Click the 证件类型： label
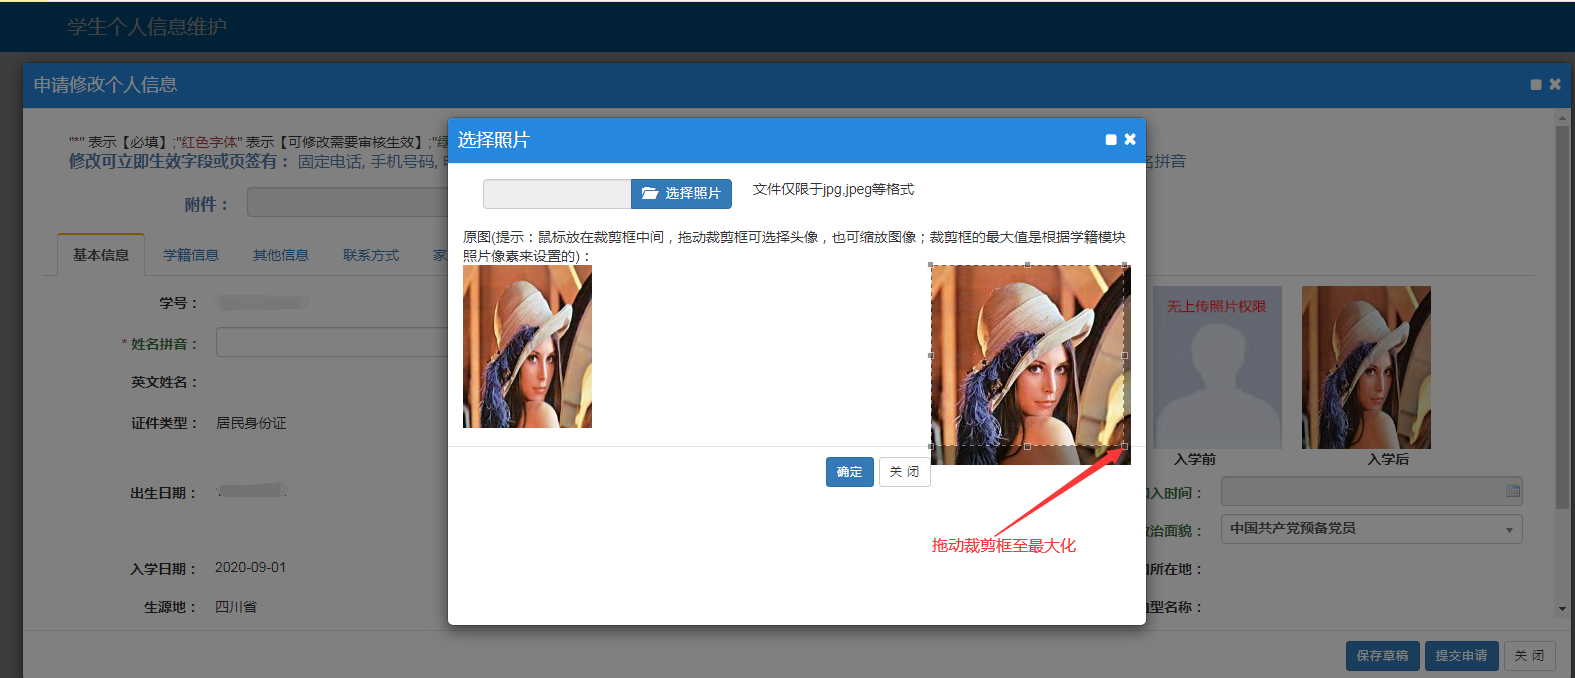The height and width of the screenshot is (678, 1575). [165, 423]
